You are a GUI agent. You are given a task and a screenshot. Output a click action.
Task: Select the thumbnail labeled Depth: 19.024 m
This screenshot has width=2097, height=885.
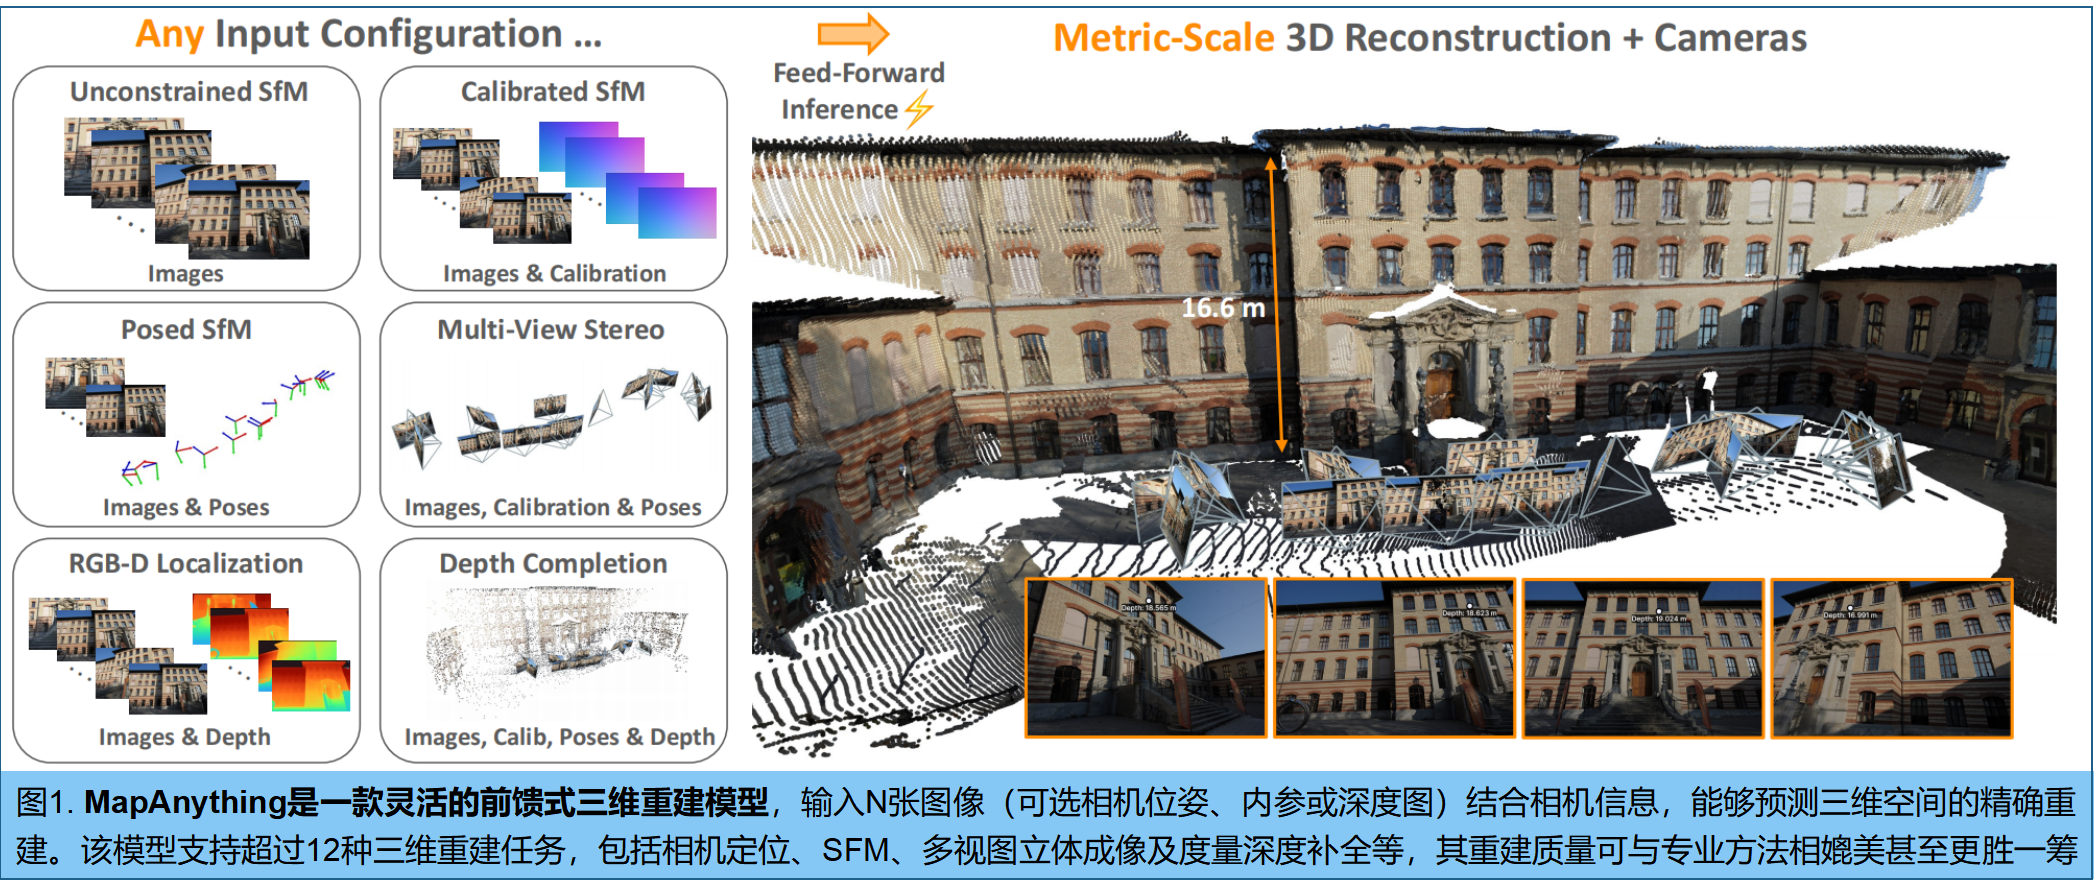(x=1643, y=658)
